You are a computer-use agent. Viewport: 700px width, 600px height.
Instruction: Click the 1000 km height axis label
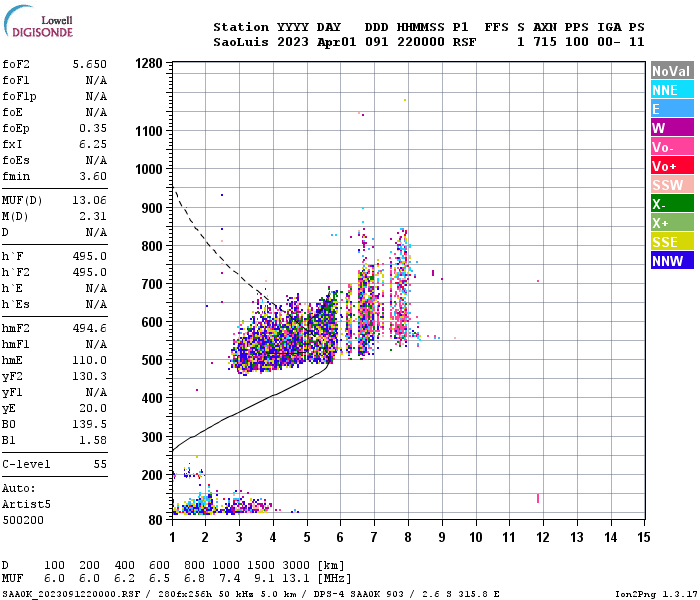pyautogui.click(x=149, y=169)
